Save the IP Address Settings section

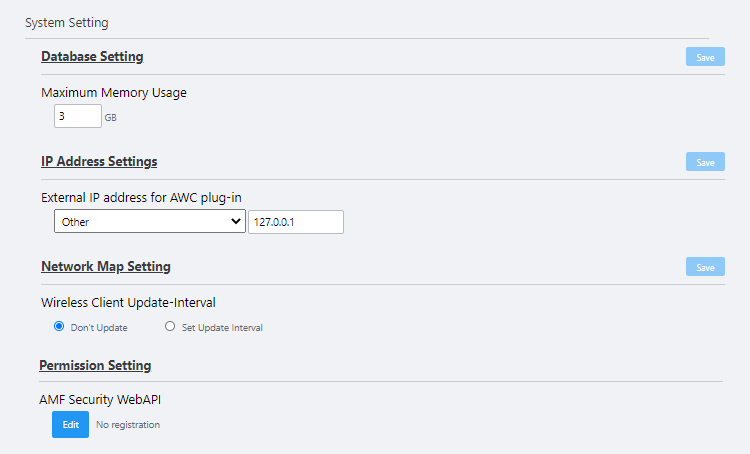(705, 162)
